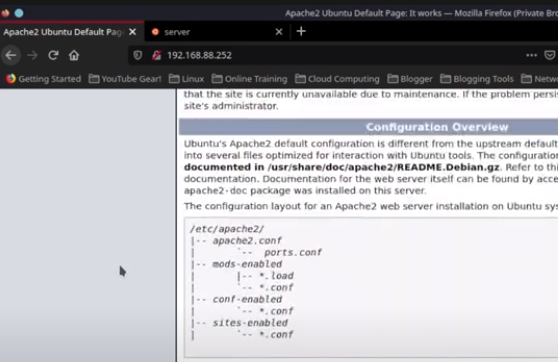Click the Configuration Overview heading
This screenshot has width=558, height=362.
point(437,127)
